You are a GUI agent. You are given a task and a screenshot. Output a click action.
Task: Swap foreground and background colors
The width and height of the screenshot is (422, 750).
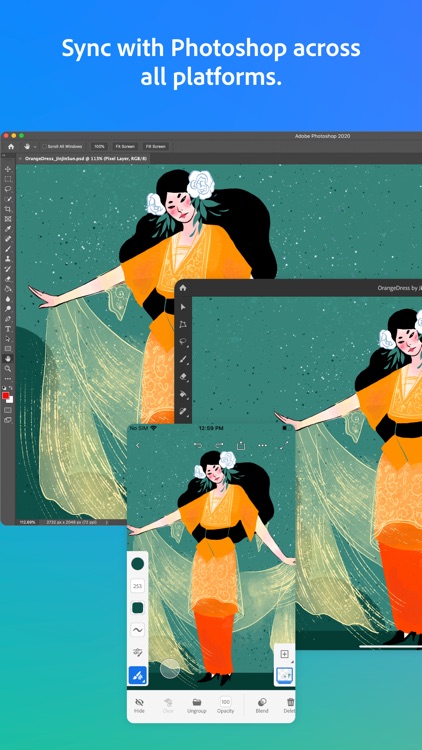click(x=11, y=389)
